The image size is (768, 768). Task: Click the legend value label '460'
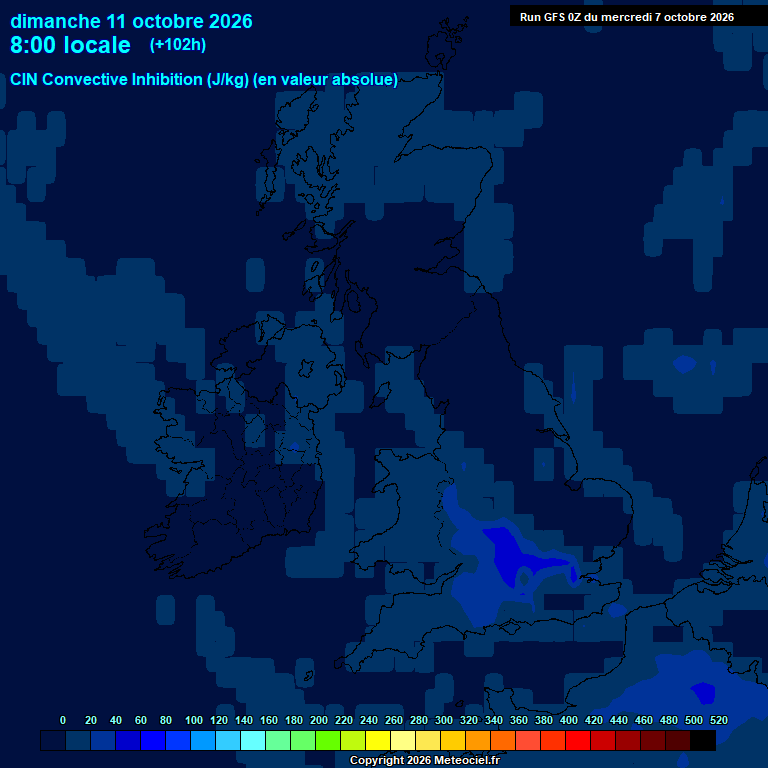[x=644, y=720]
